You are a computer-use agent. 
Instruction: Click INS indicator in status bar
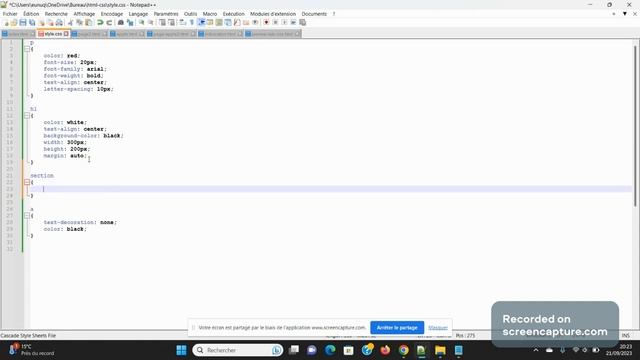(626, 336)
